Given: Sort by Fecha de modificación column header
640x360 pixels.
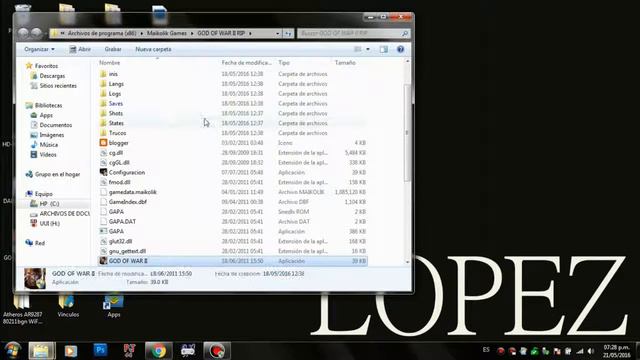Looking at the screenshot, I should (x=247, y=62).
